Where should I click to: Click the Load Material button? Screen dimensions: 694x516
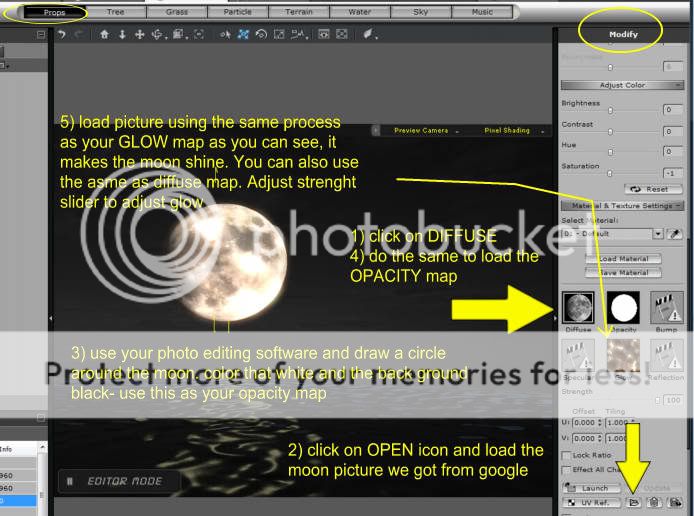coord(624,258)
